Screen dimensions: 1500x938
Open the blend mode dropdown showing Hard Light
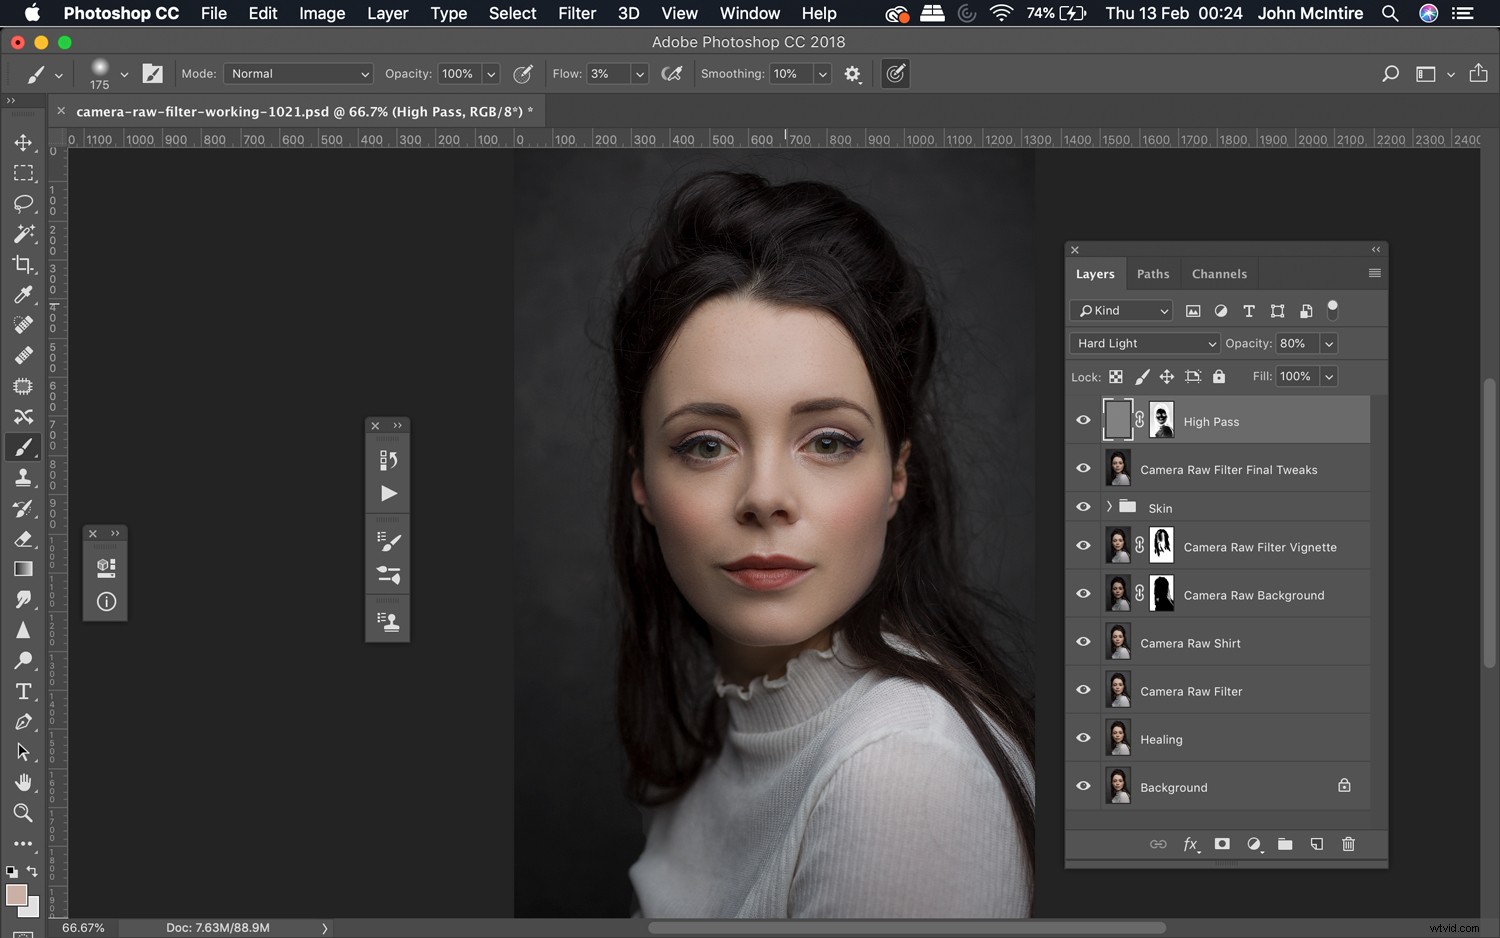[1143, 343]
